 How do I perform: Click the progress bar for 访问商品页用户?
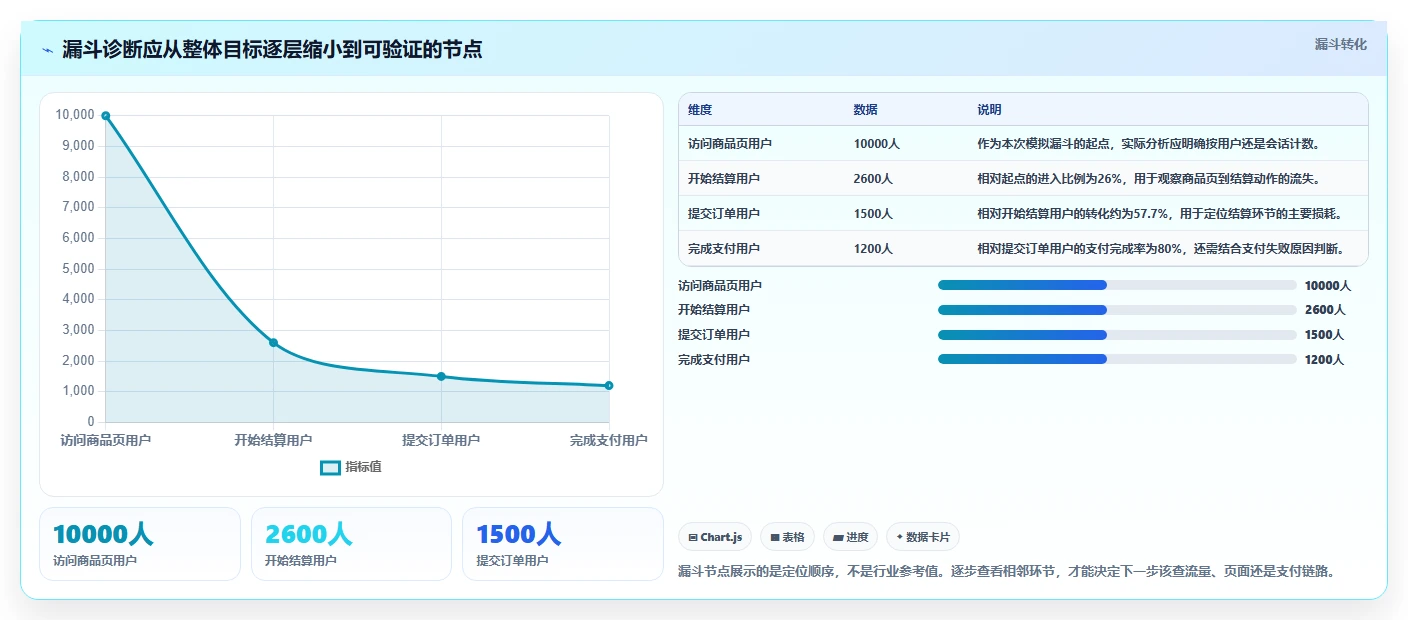click(x=1117, y=285)
